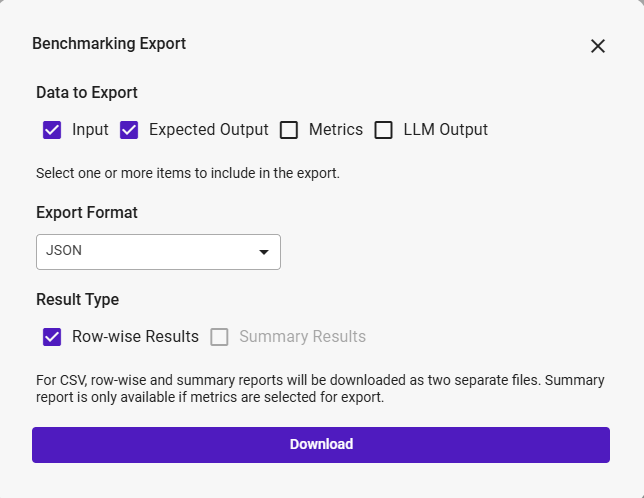This screenshot has height=498, width=644.
Task: Close the Benchmarking Export dialog
Action: click(x=598, y=46)
